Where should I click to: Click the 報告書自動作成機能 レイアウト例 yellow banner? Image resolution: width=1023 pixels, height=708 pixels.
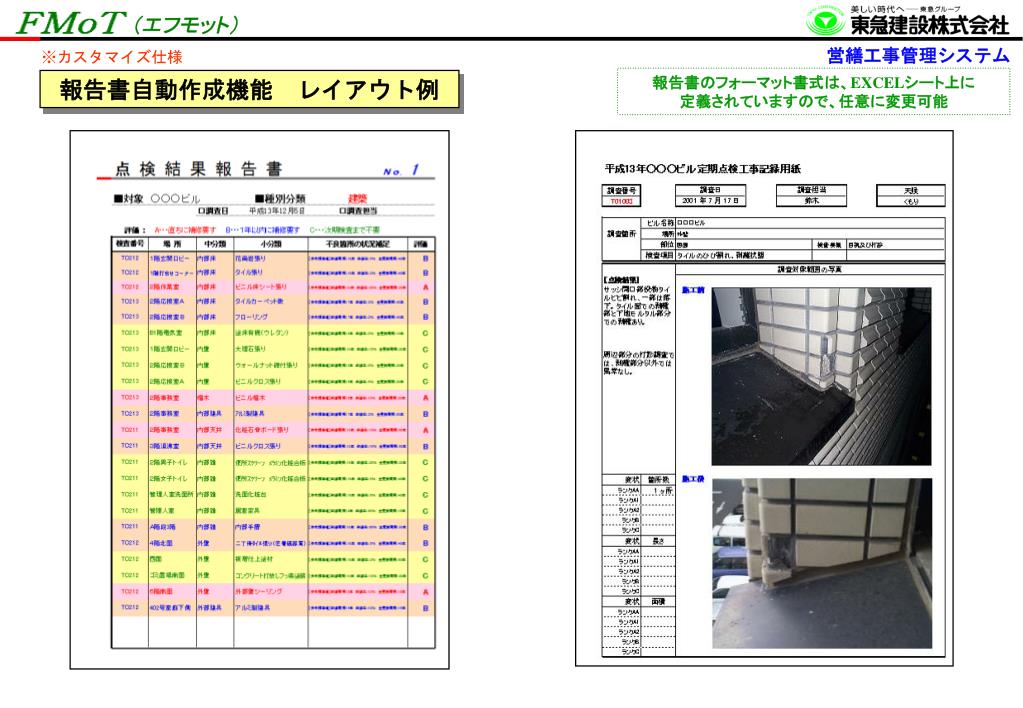[249, 89]
